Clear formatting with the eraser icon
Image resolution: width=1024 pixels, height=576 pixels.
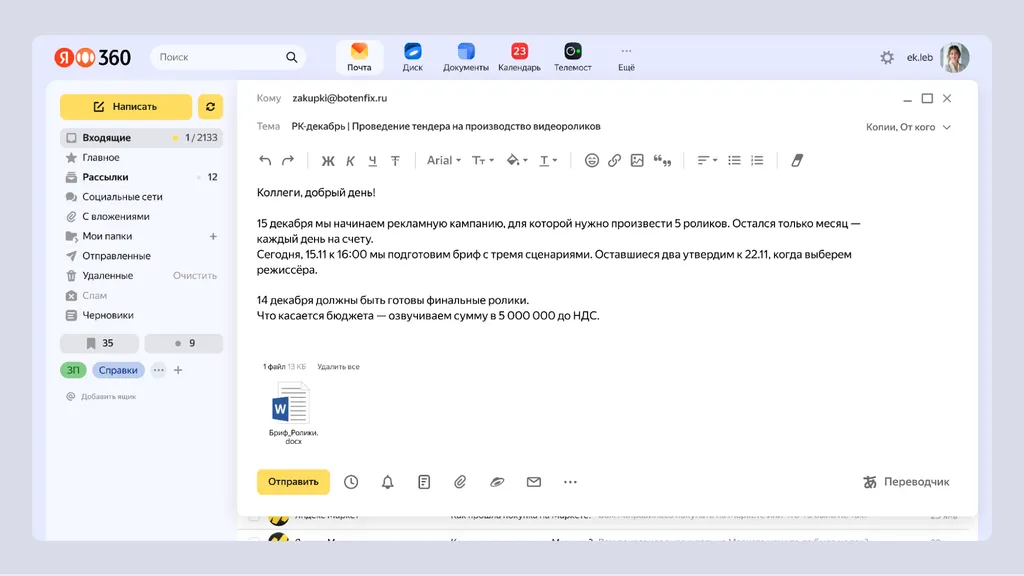coord(797,160)
